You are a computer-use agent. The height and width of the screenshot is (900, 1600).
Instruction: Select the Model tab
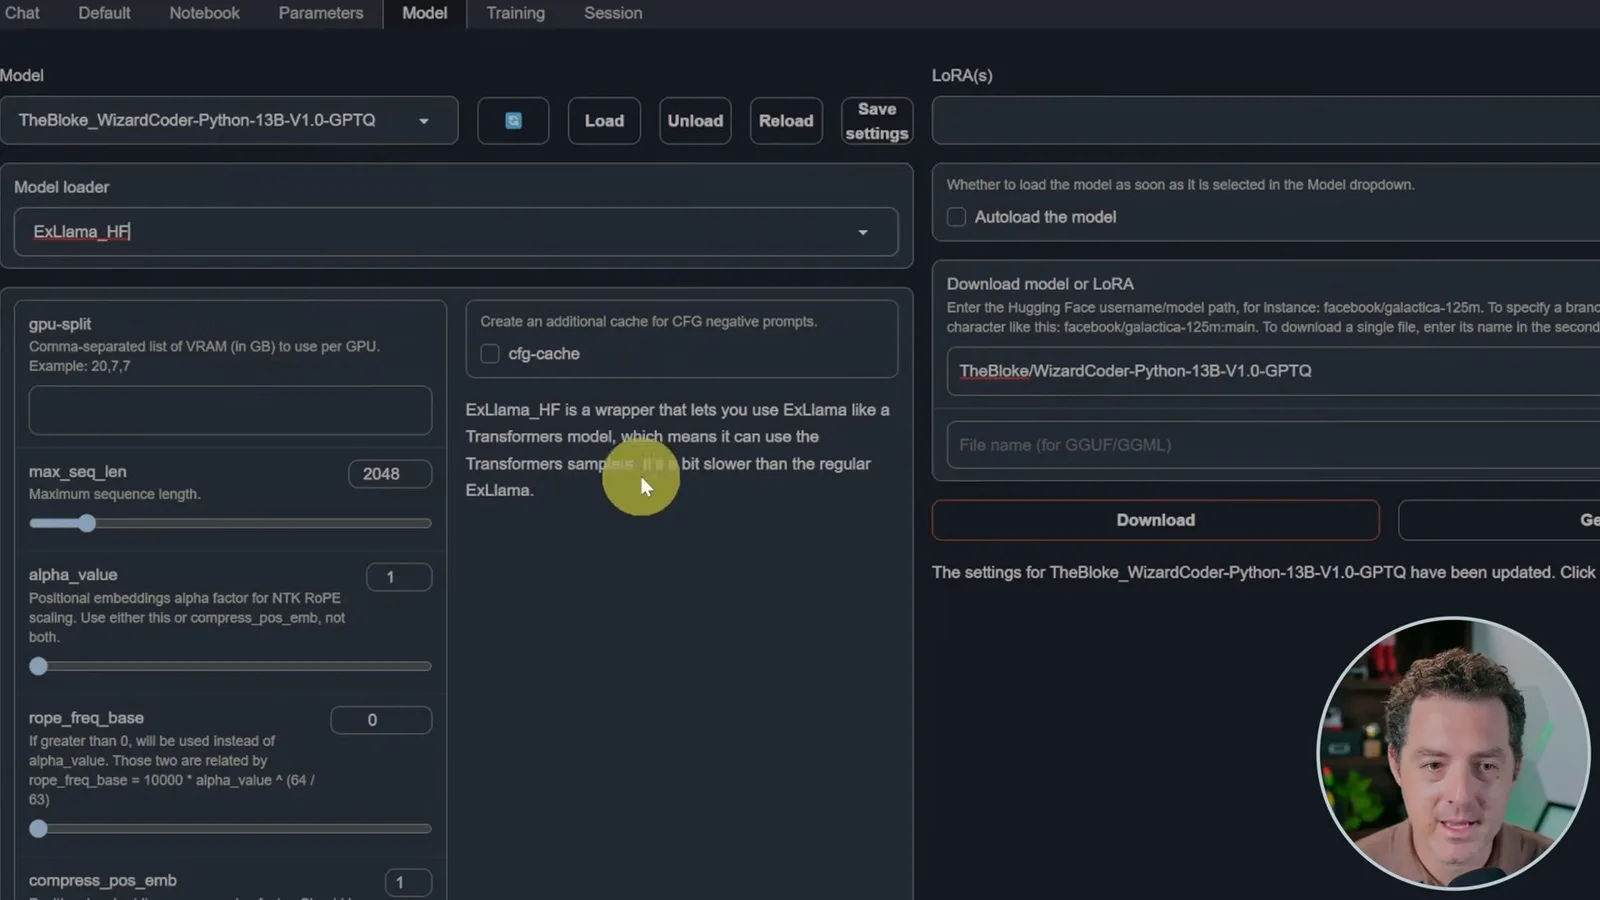pos(424,13)
